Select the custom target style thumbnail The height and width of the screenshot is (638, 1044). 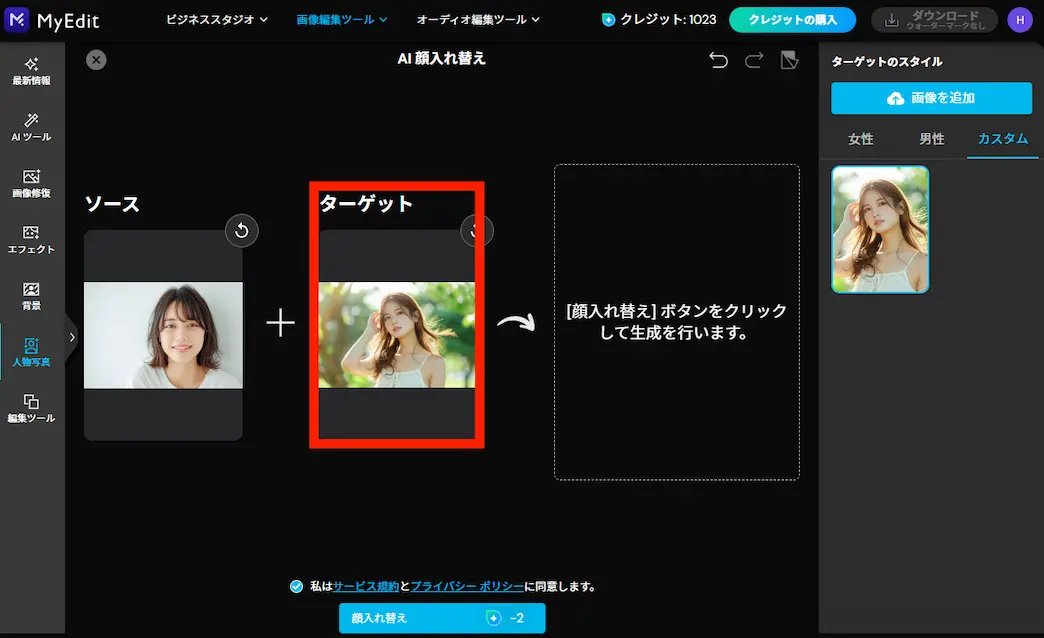879,229
